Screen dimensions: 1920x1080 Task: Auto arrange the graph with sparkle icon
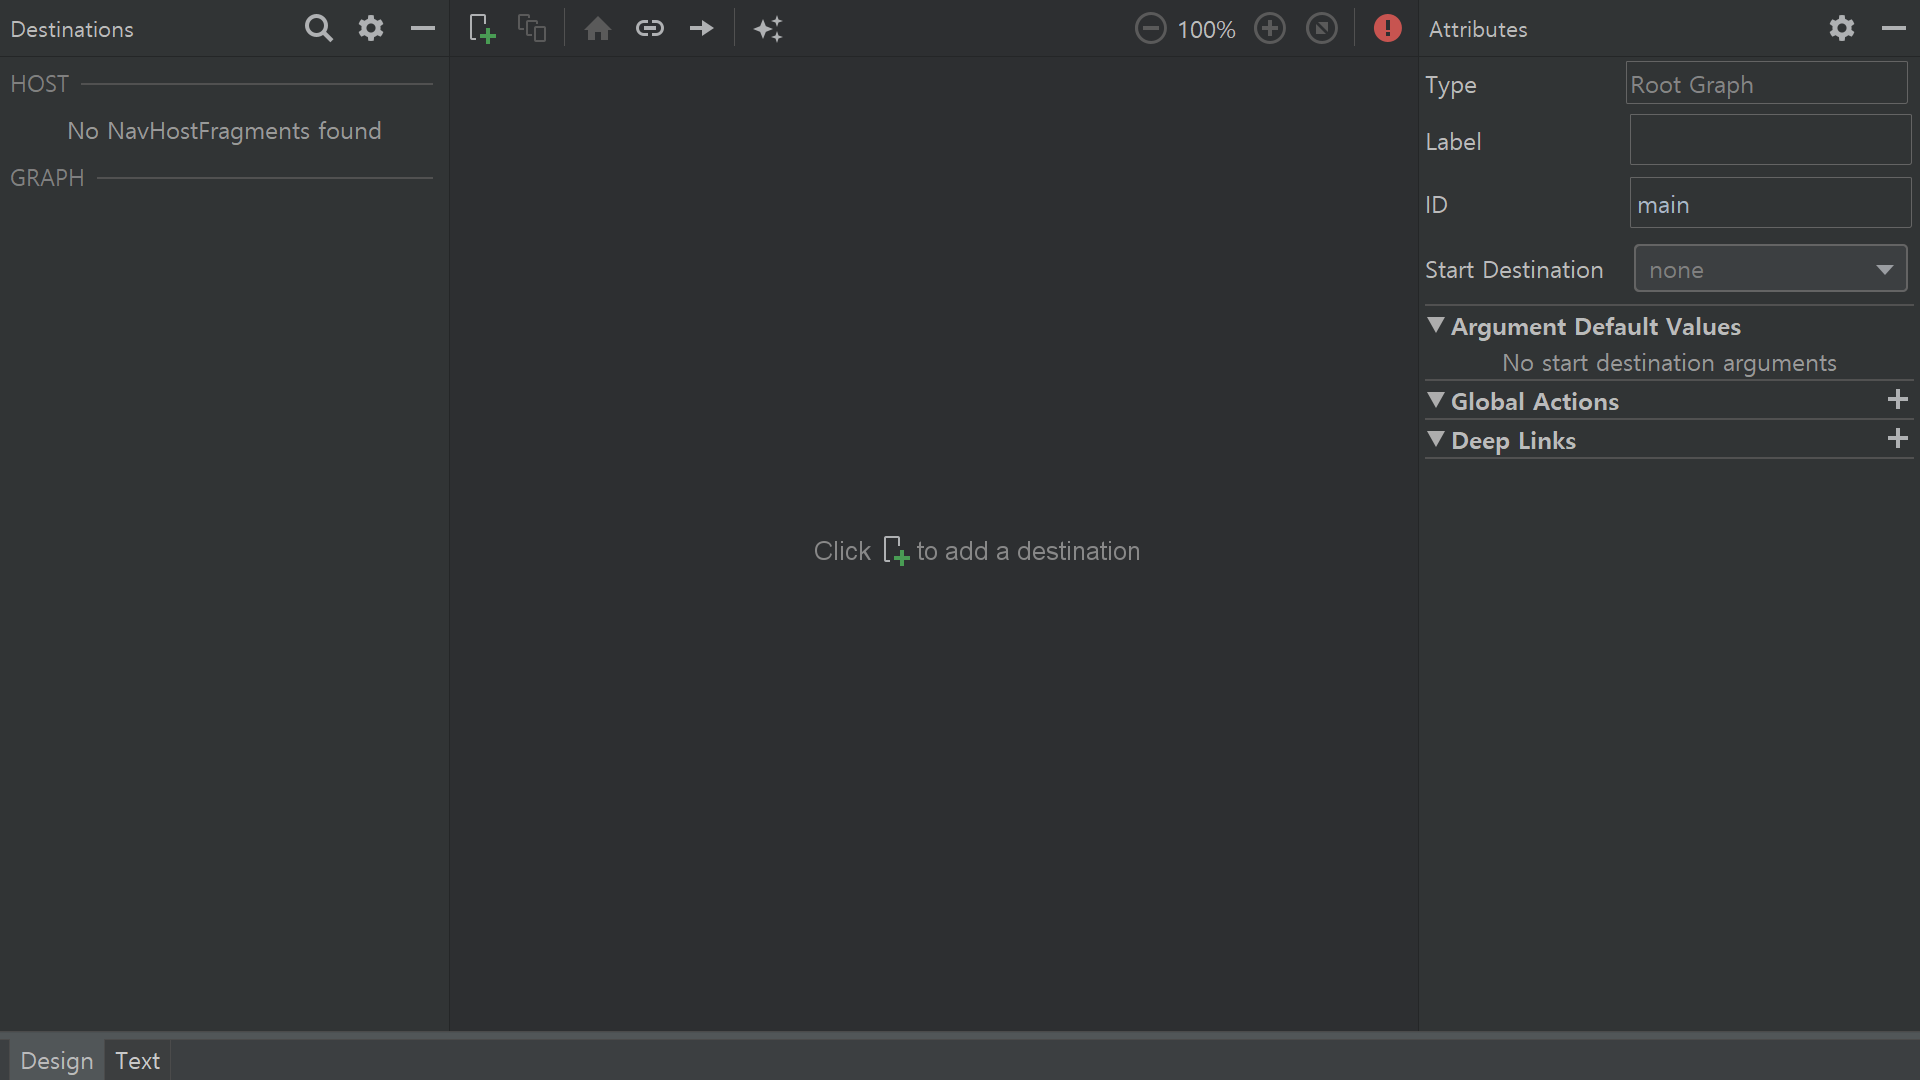point(768,28)
